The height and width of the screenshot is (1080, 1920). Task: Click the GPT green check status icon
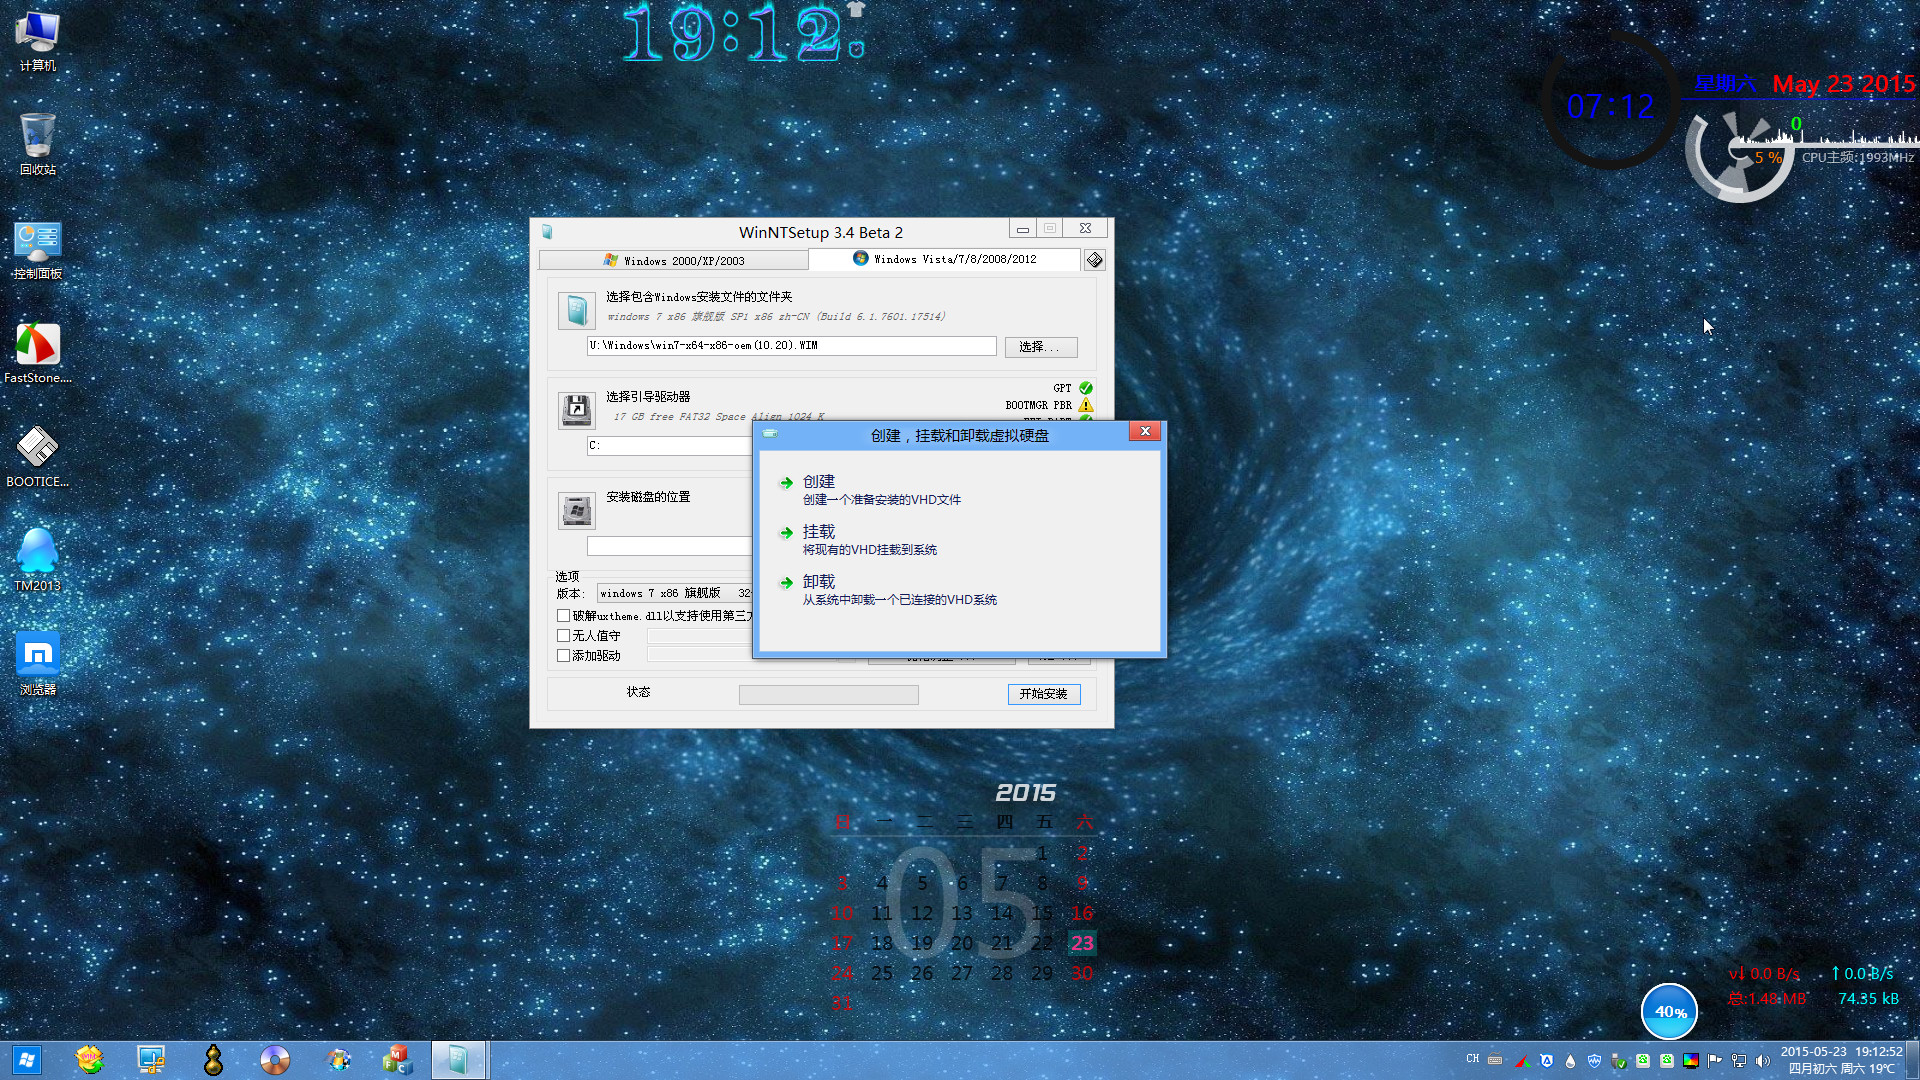coord(1086,388)
